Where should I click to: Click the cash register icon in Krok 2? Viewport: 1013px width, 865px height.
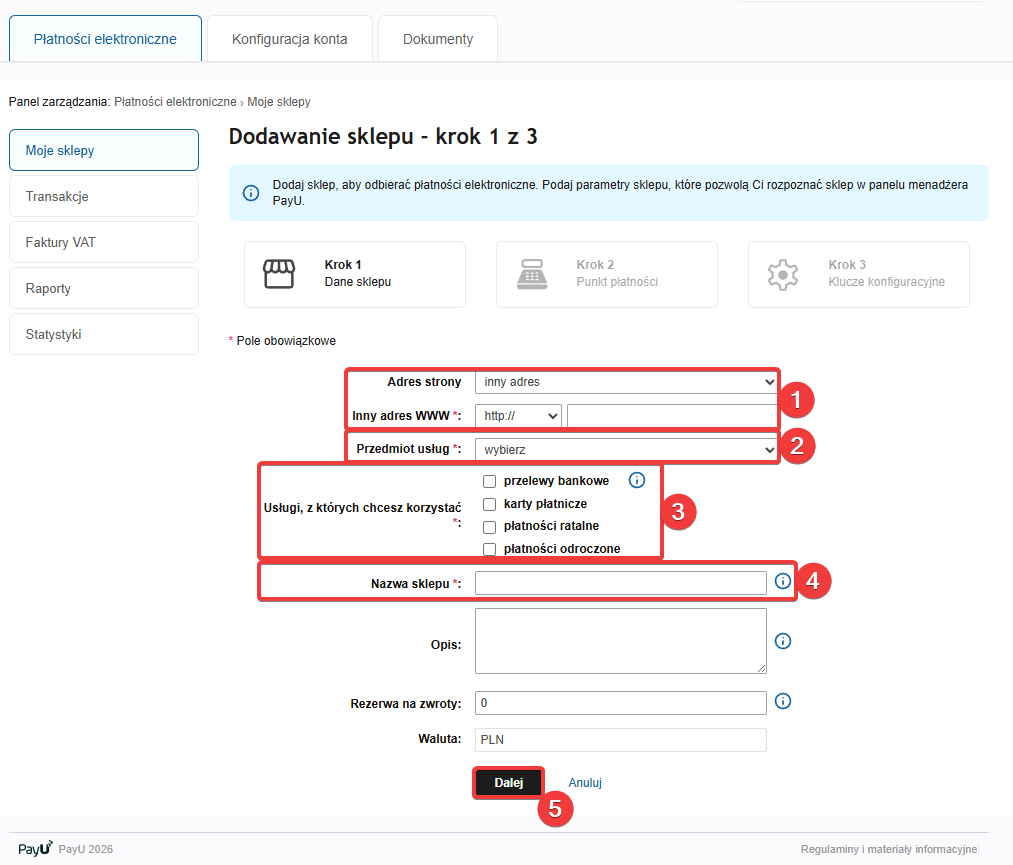[531, 274]
